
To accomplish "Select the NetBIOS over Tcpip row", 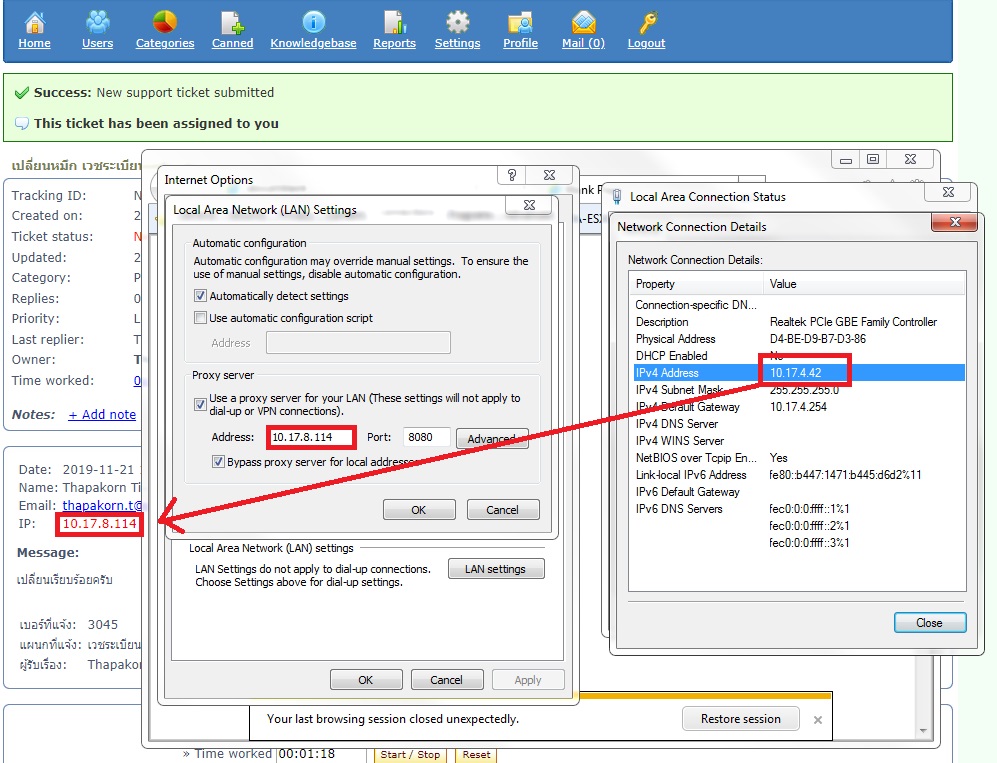I will (x=798, y=458).
